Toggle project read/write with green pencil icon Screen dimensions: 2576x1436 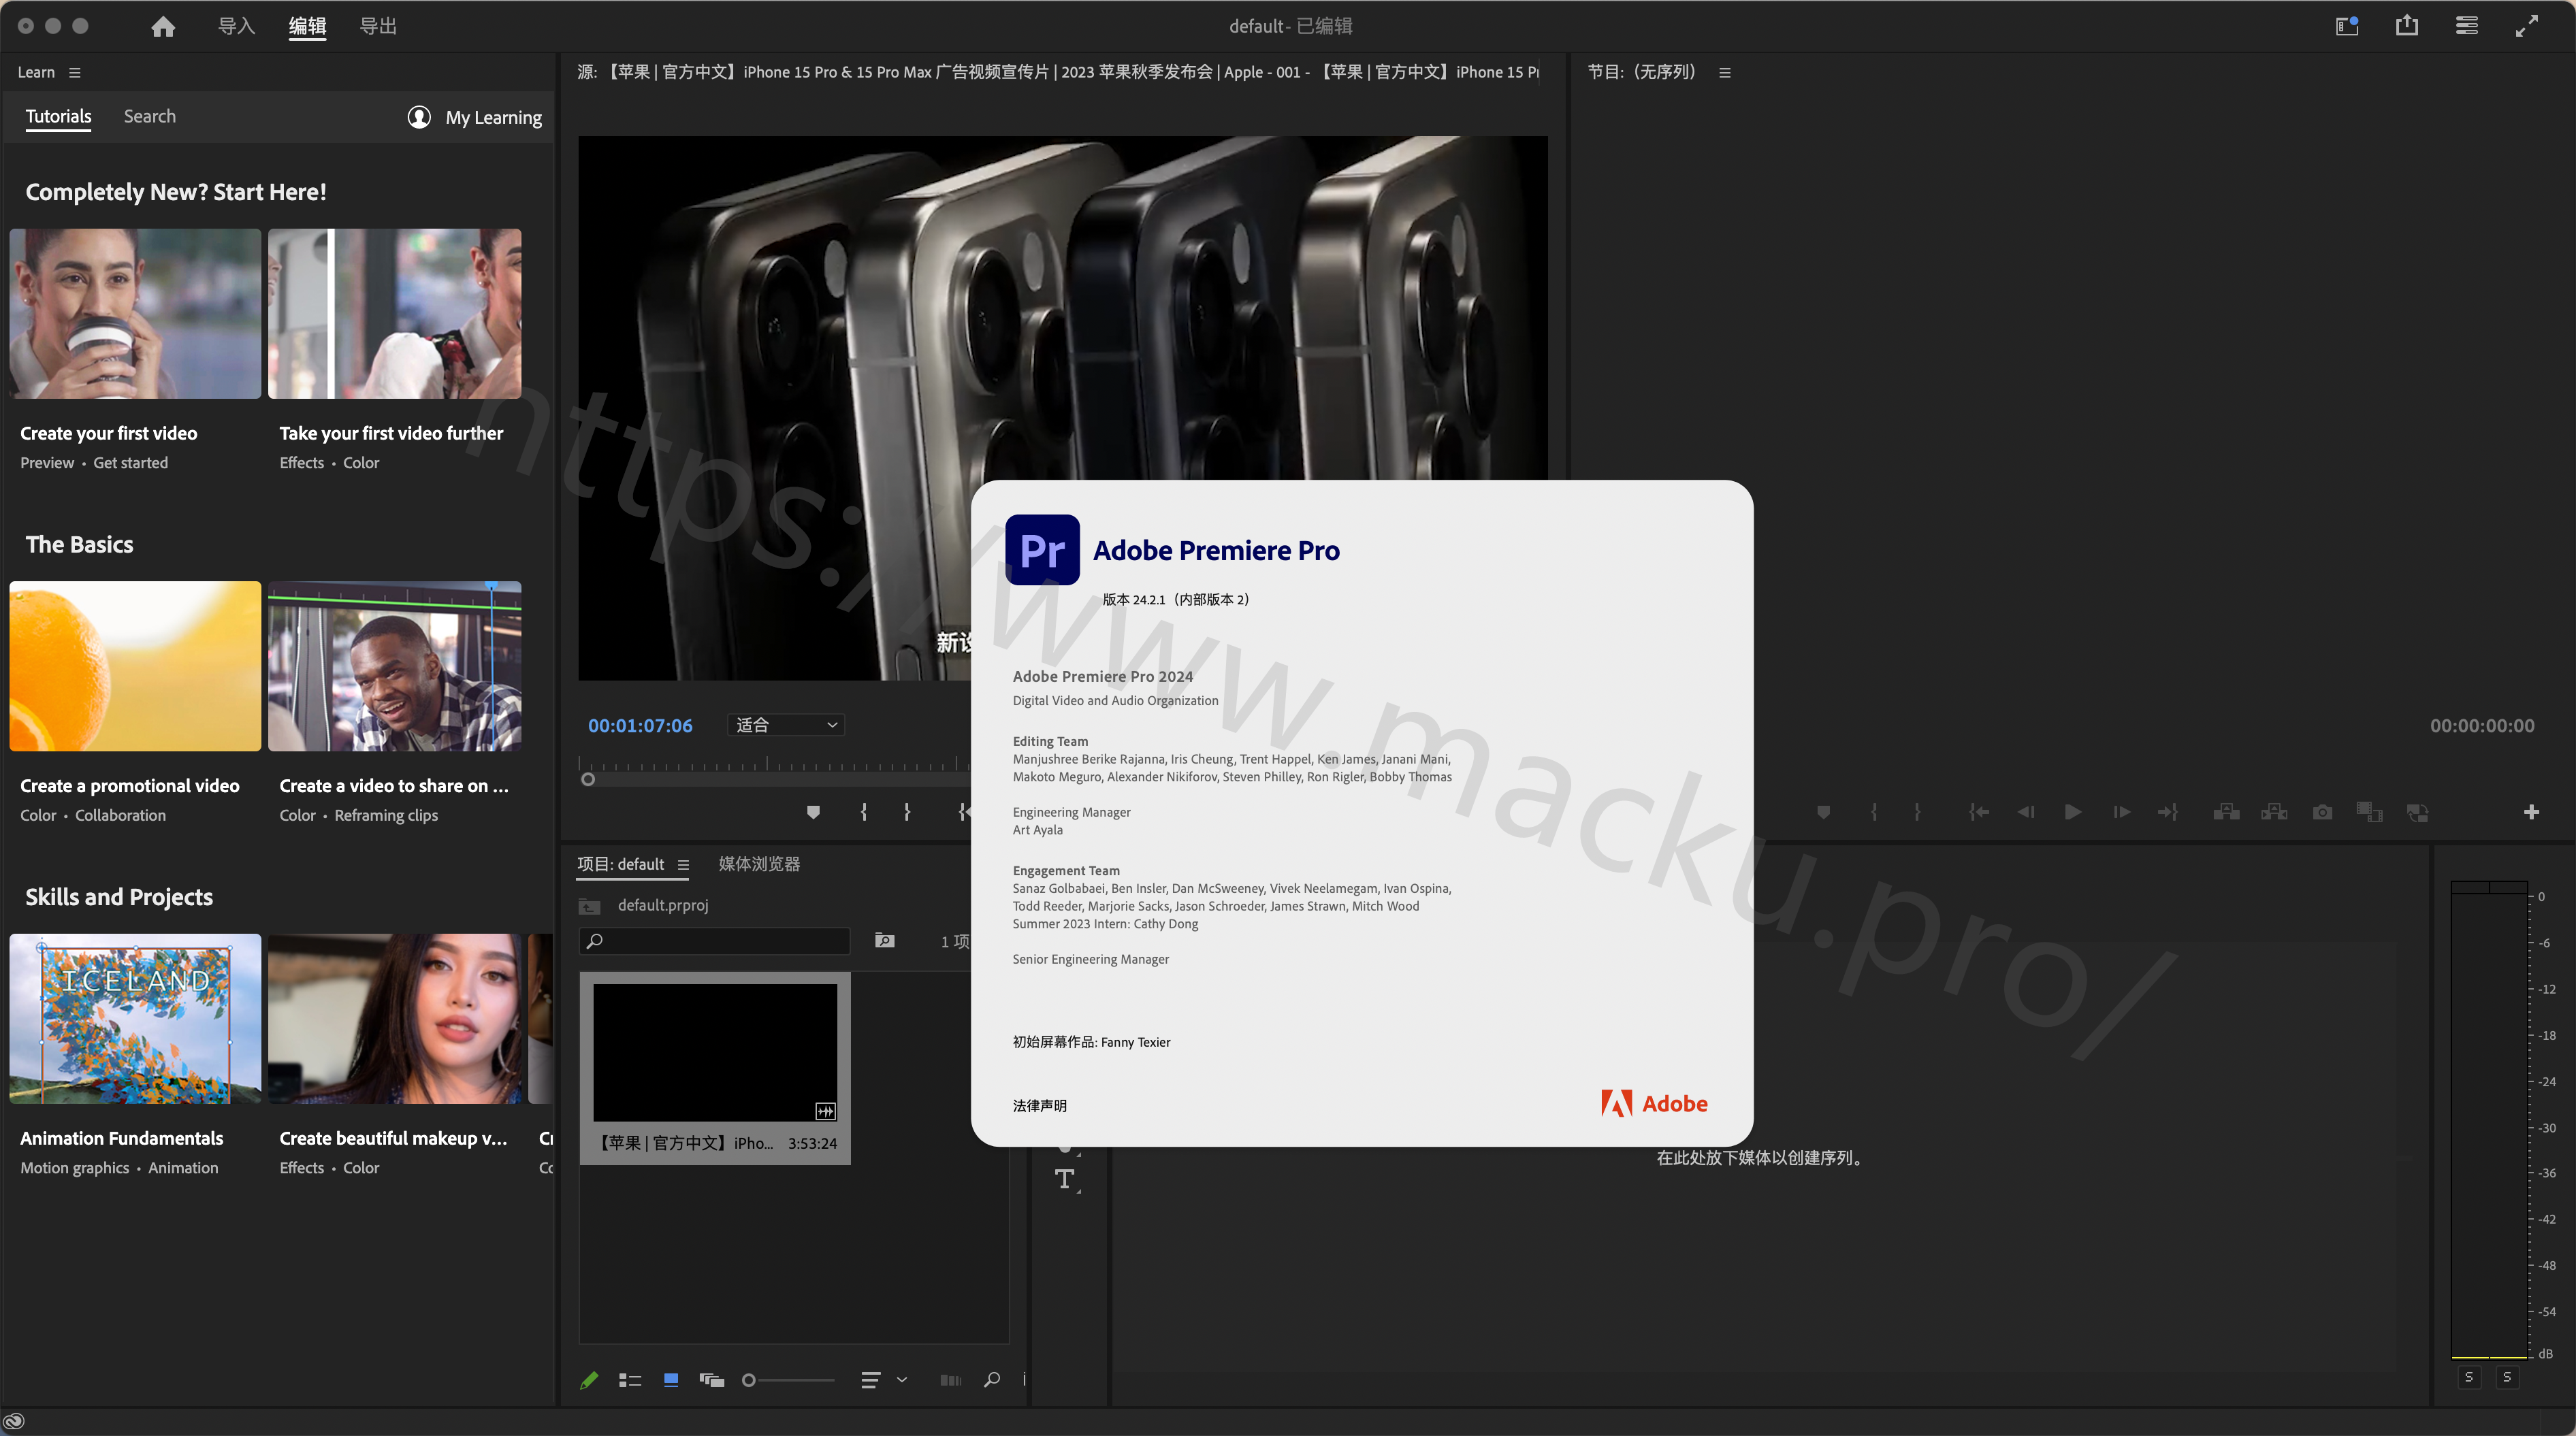click(x=589, y=1380)
